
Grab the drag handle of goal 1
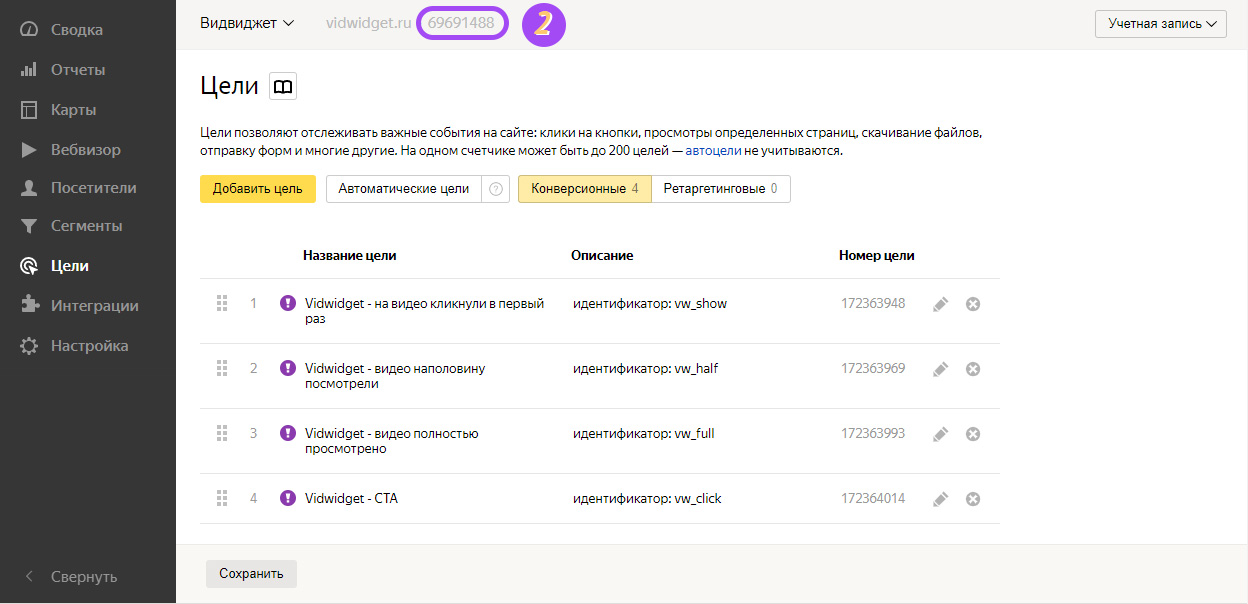pos(222,303)
